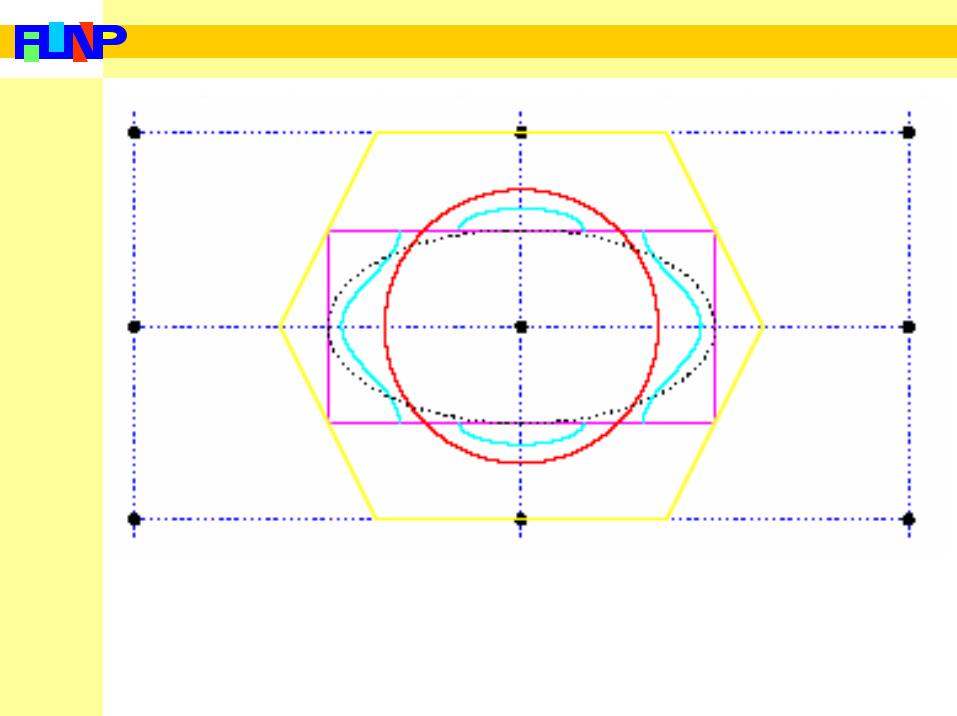Viewport: 957px width, 716px height.
Task: Select the bottom-right corner lattice point
Action: click(x=909, y=519)
